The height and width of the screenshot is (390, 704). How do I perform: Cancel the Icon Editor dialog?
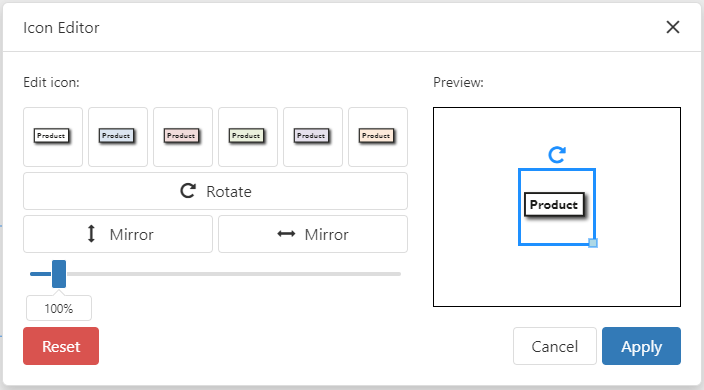point(555,346)
